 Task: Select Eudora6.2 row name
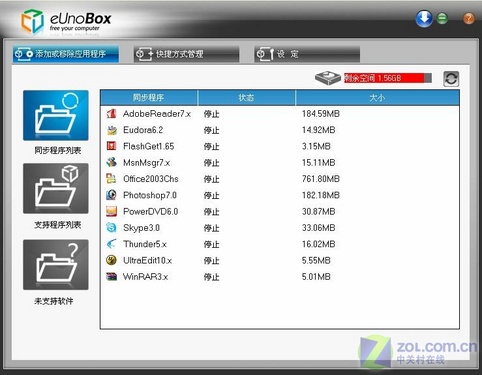click(143, 130)
